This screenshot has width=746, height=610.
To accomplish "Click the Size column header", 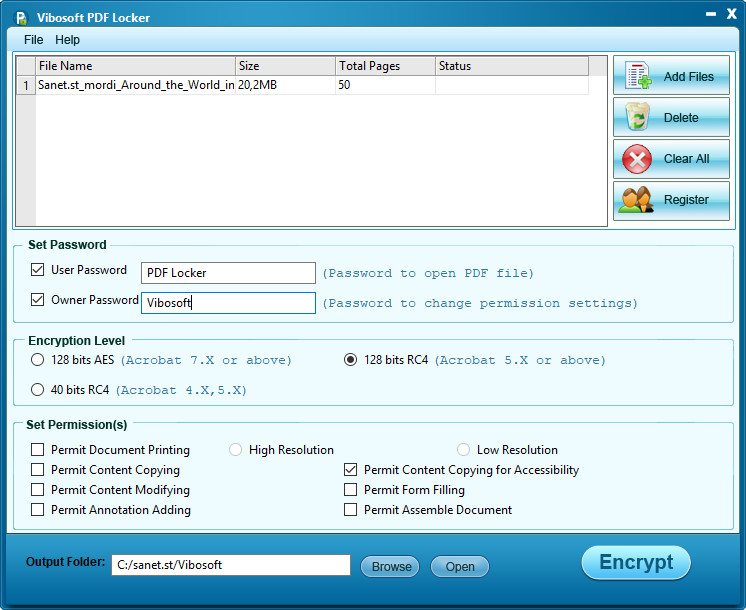I will [x=285, y=66].
